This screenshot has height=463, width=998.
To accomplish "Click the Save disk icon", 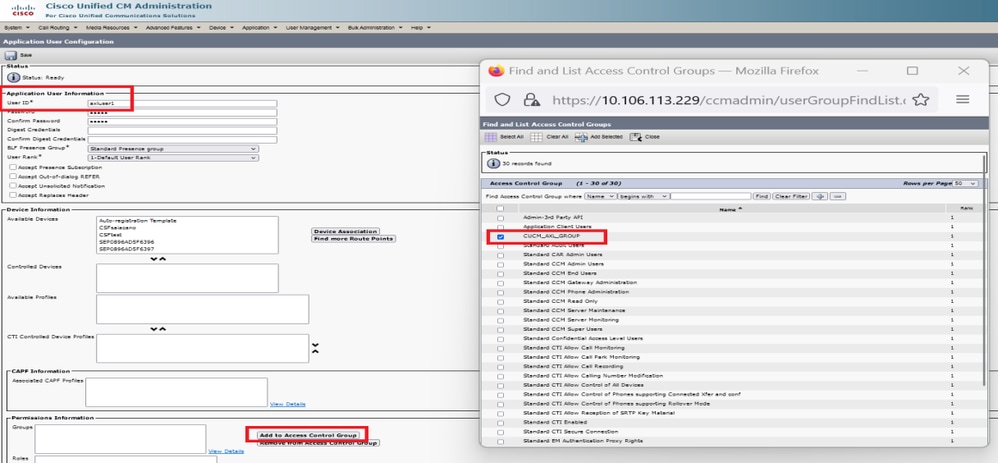I will pyautogui.click(x=11, y=55).
